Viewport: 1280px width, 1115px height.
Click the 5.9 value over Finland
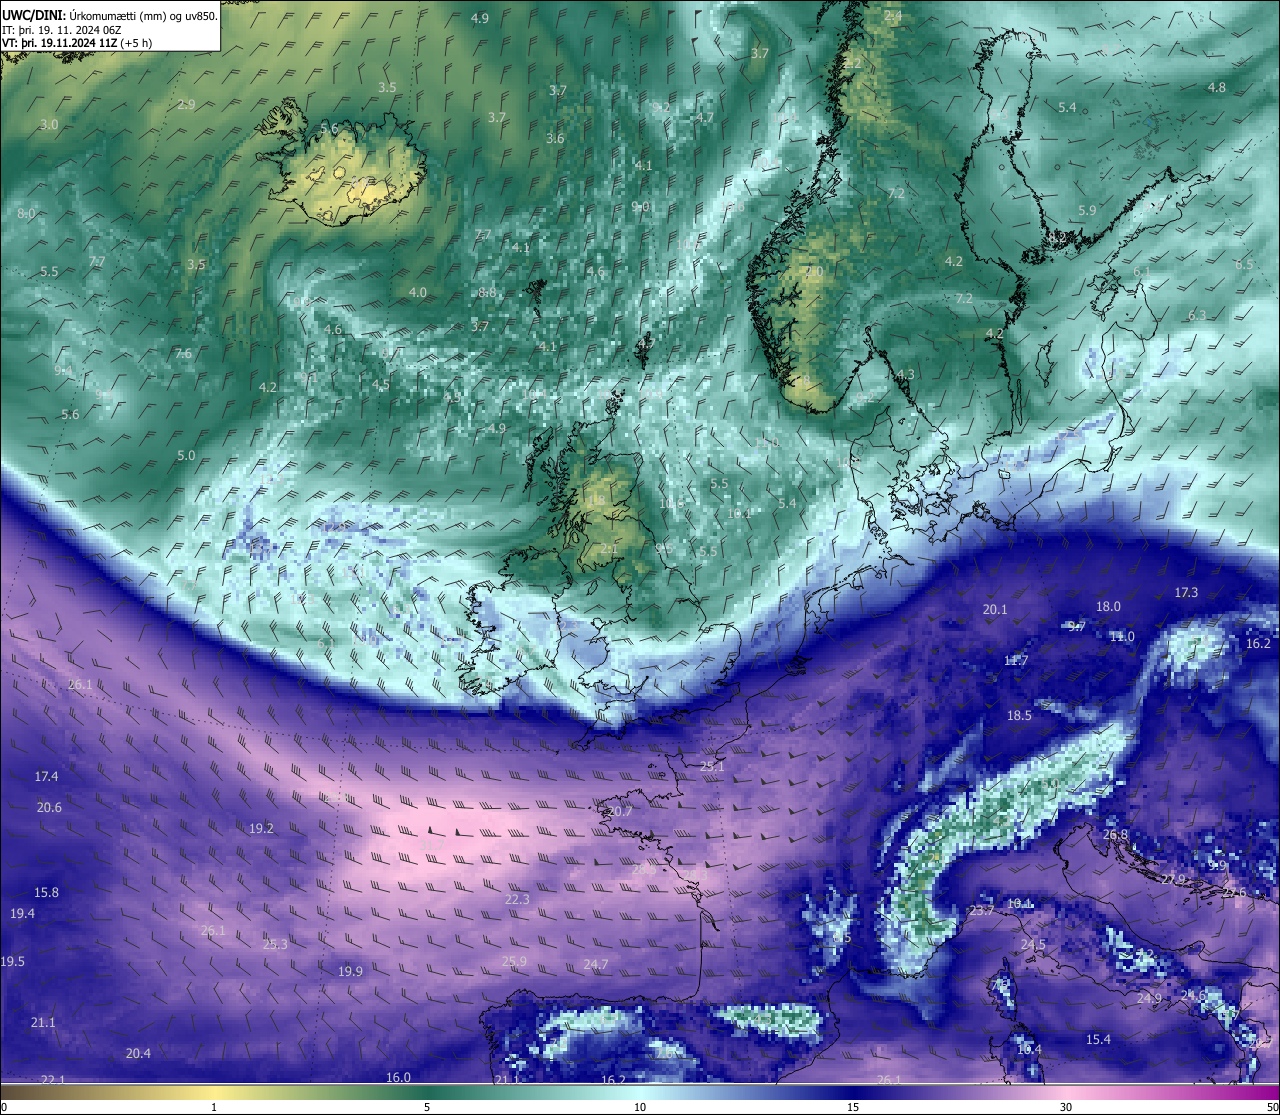click(1087, 210)
